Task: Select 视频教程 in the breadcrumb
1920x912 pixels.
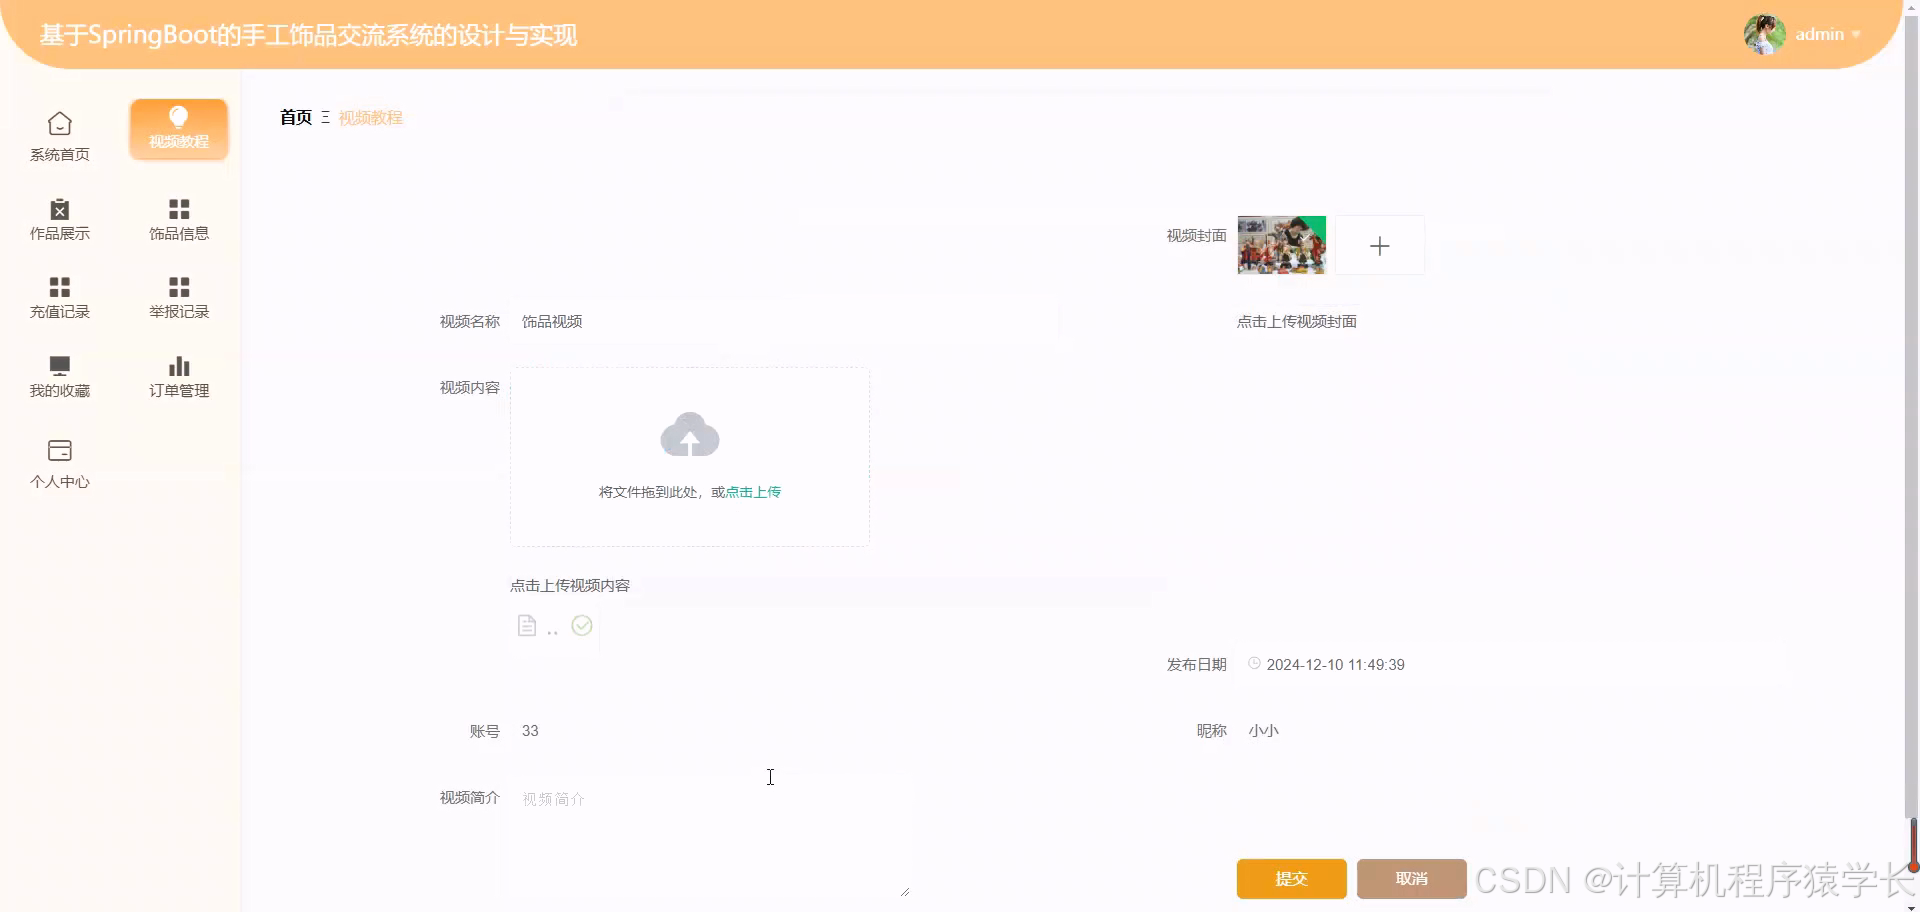Action: pyautogui.click(x=370, y=117)
